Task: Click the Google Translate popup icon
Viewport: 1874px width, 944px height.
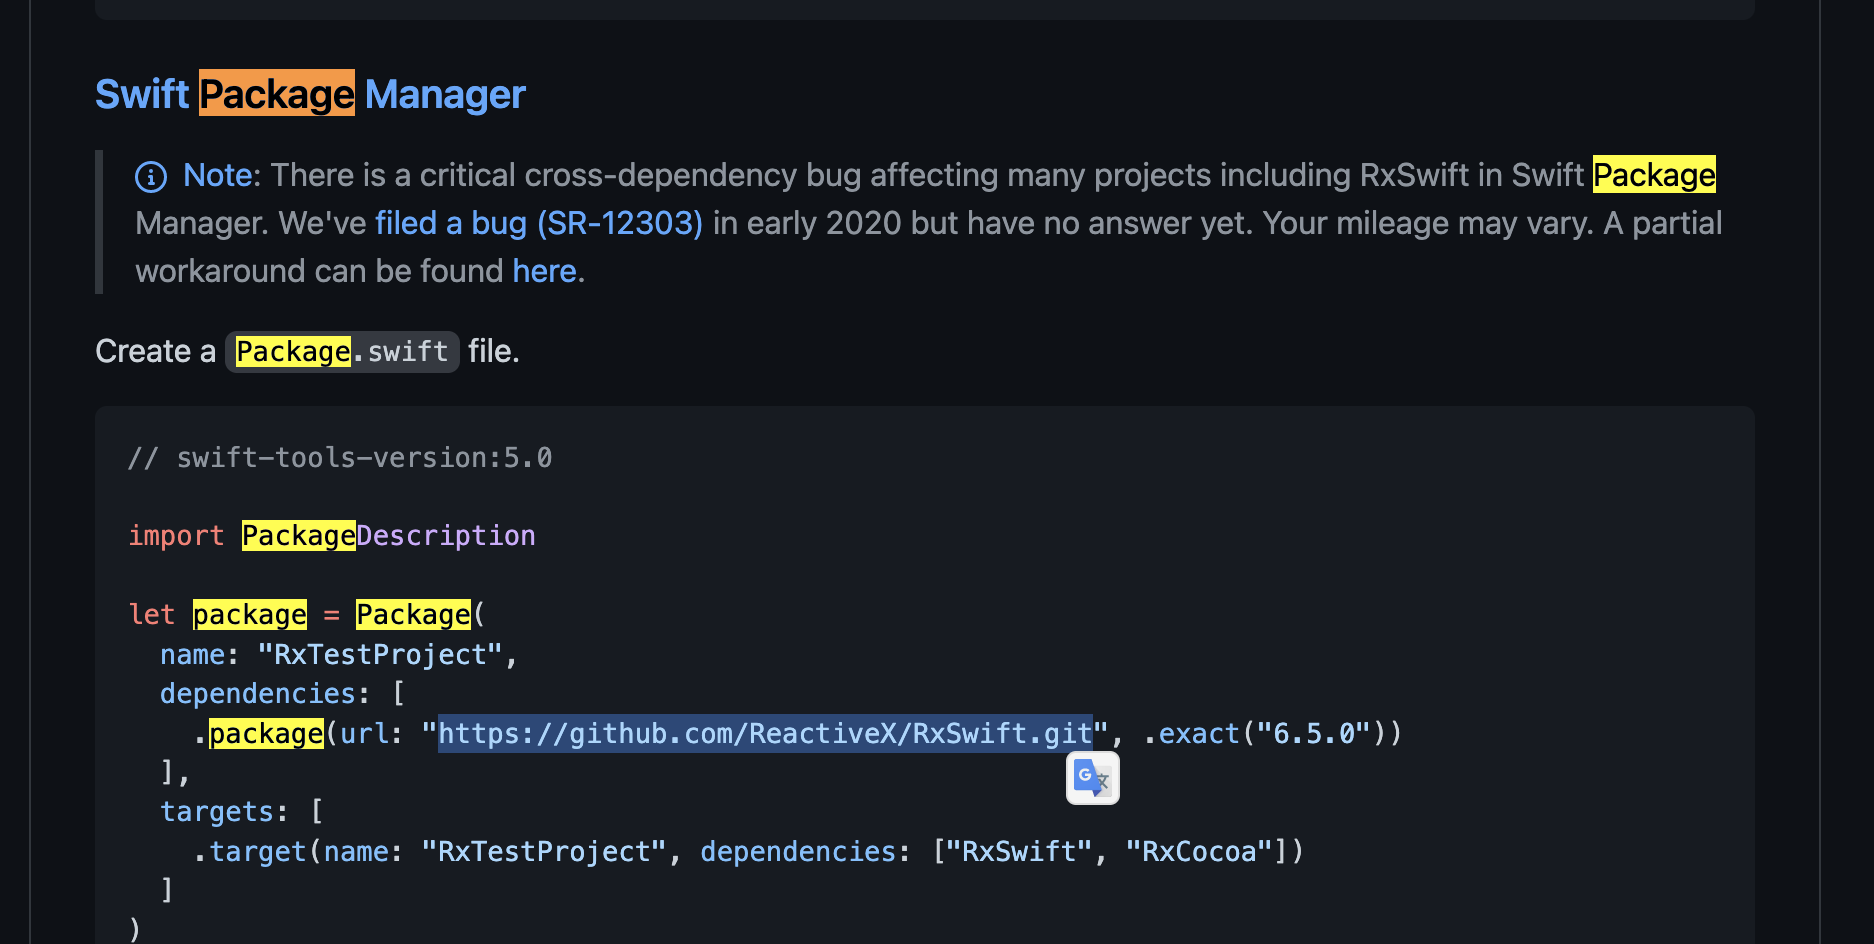Action: [1092, 778]
